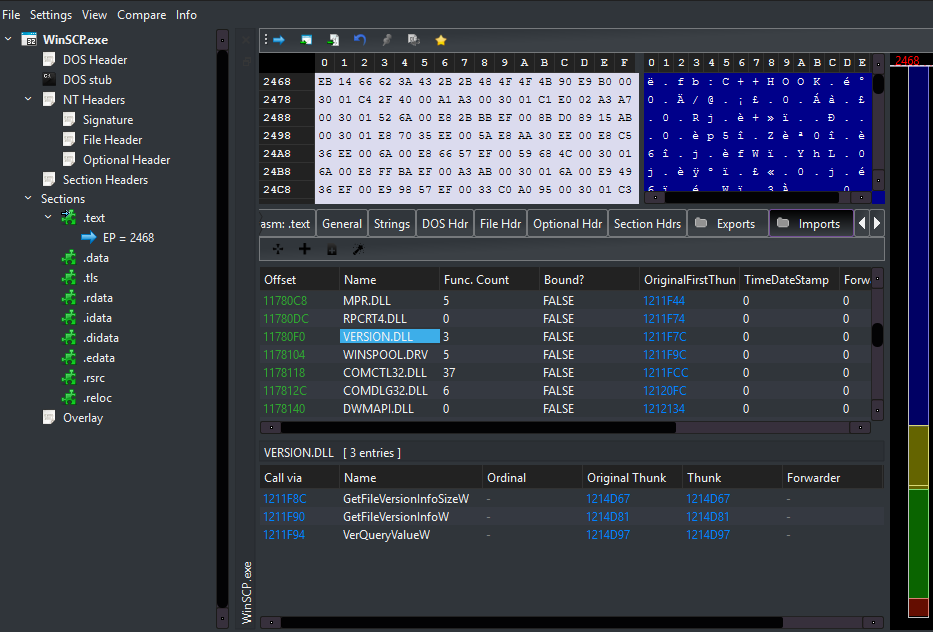Screen dimensions: 933x632
Task: Collapse the NT Headers node
Action: point(28,99)
